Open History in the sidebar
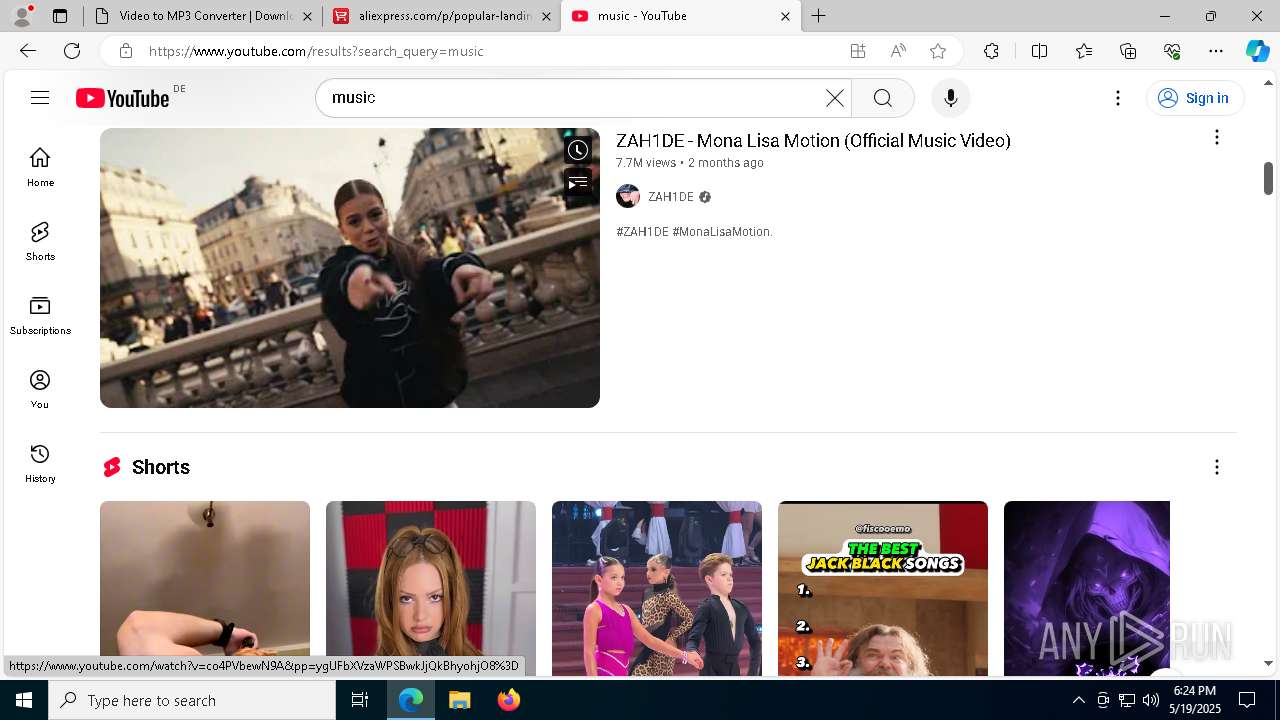This screenshot has width=1280, height=720. [40, 463]
